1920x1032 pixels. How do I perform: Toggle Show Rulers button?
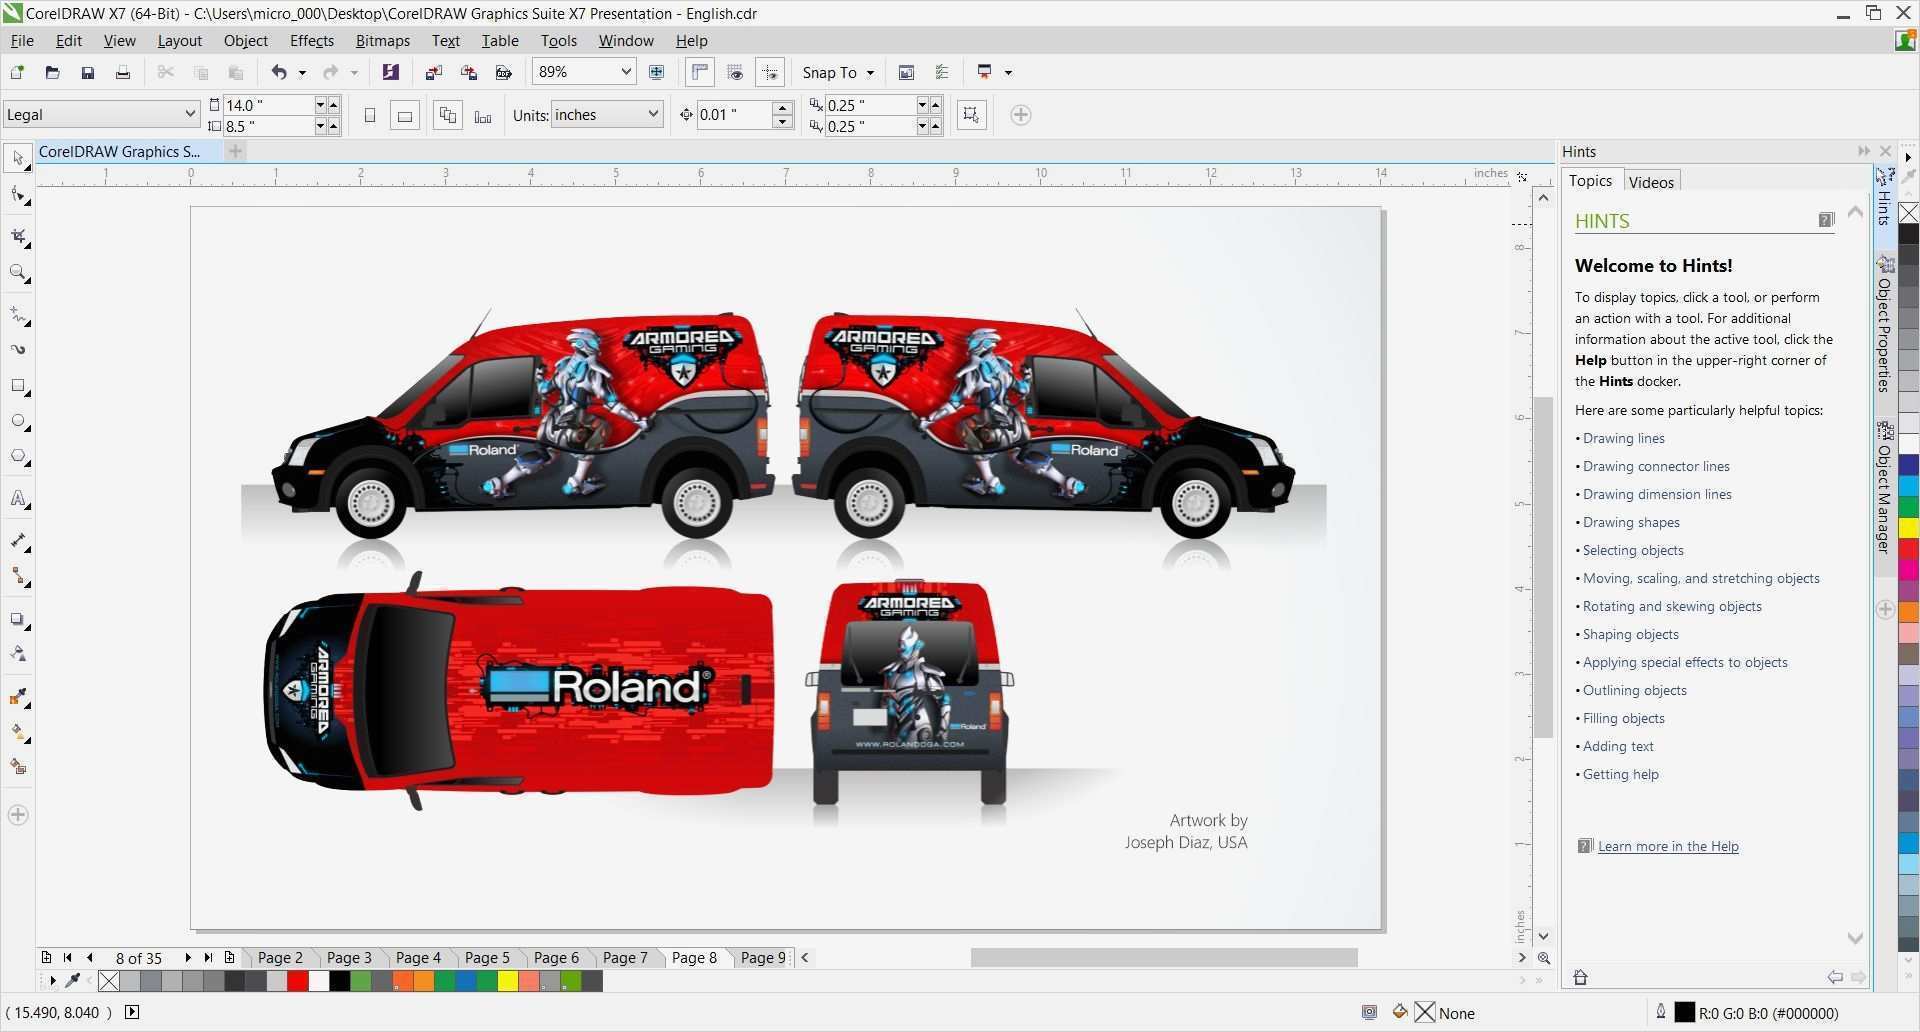tap(700, 72)
